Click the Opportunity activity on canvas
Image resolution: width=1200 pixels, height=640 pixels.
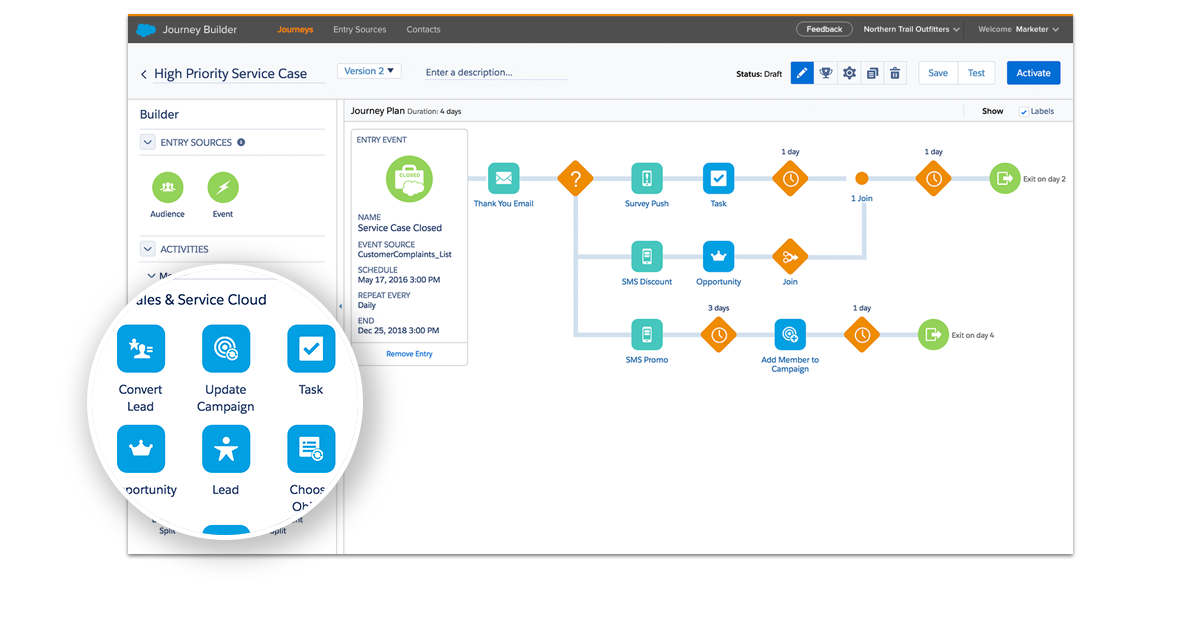coord(718,257)
